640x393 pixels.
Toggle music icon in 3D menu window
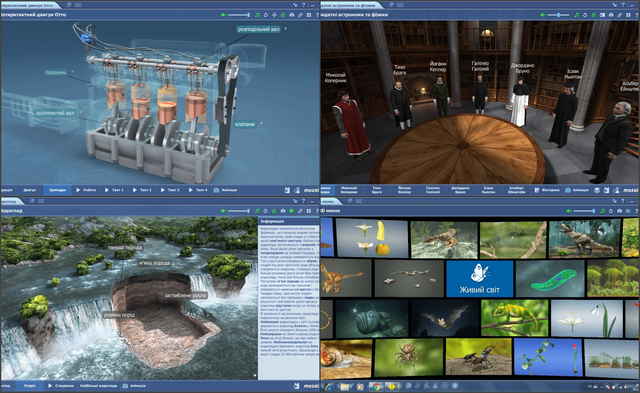pos(602,211)
